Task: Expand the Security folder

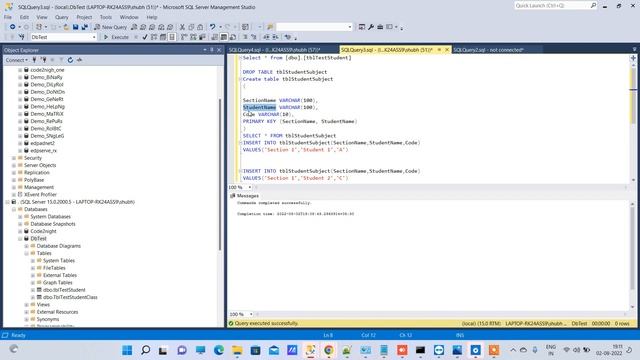Action: [14, 158]
